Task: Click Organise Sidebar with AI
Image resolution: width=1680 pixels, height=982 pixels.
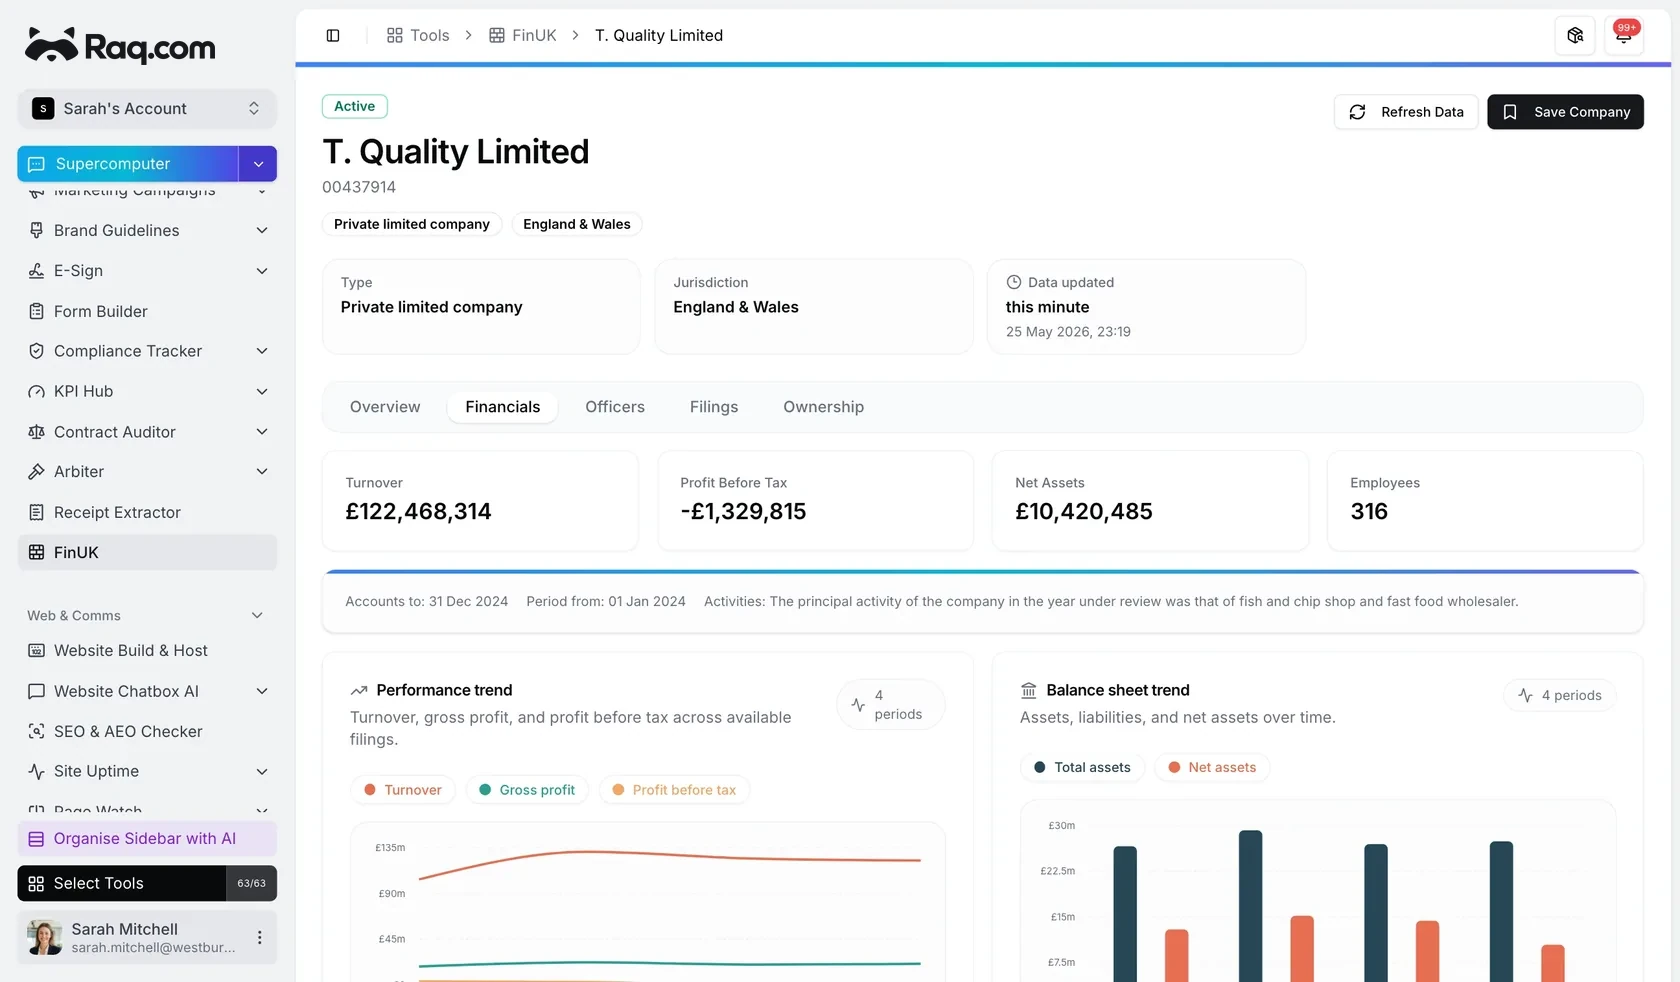Action: point(147,839)
